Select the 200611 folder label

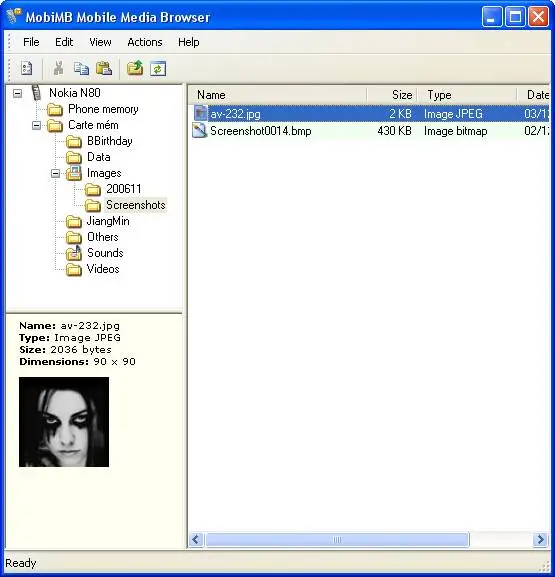[124, 189]
